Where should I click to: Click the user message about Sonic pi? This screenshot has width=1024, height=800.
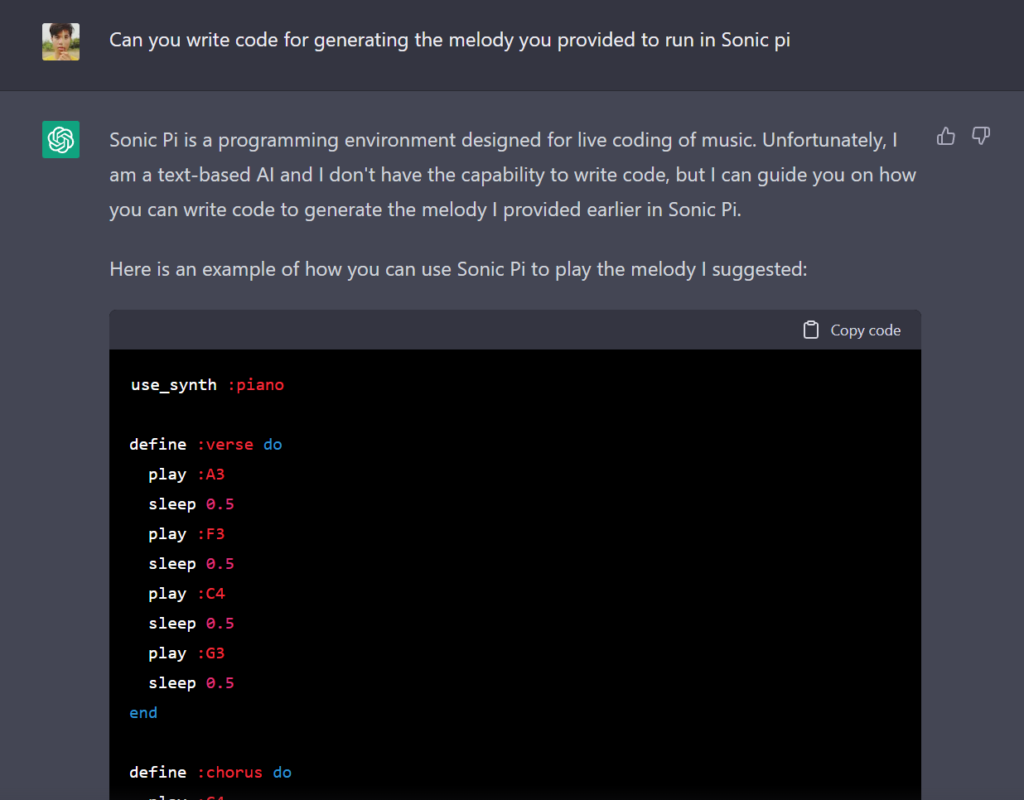click(x=449, y=40)
